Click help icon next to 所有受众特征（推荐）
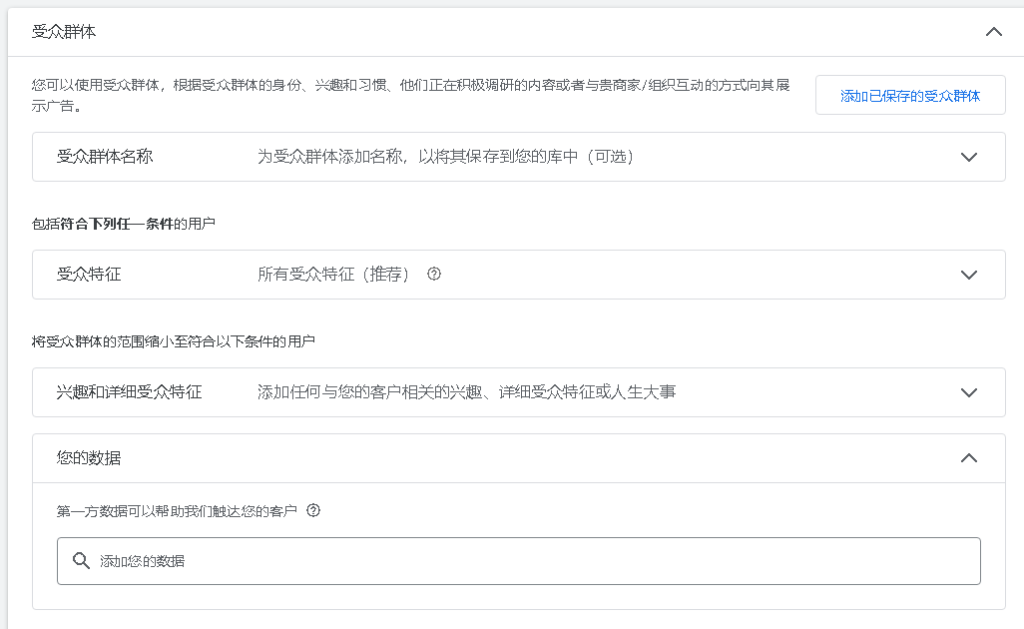 (434, 274)
